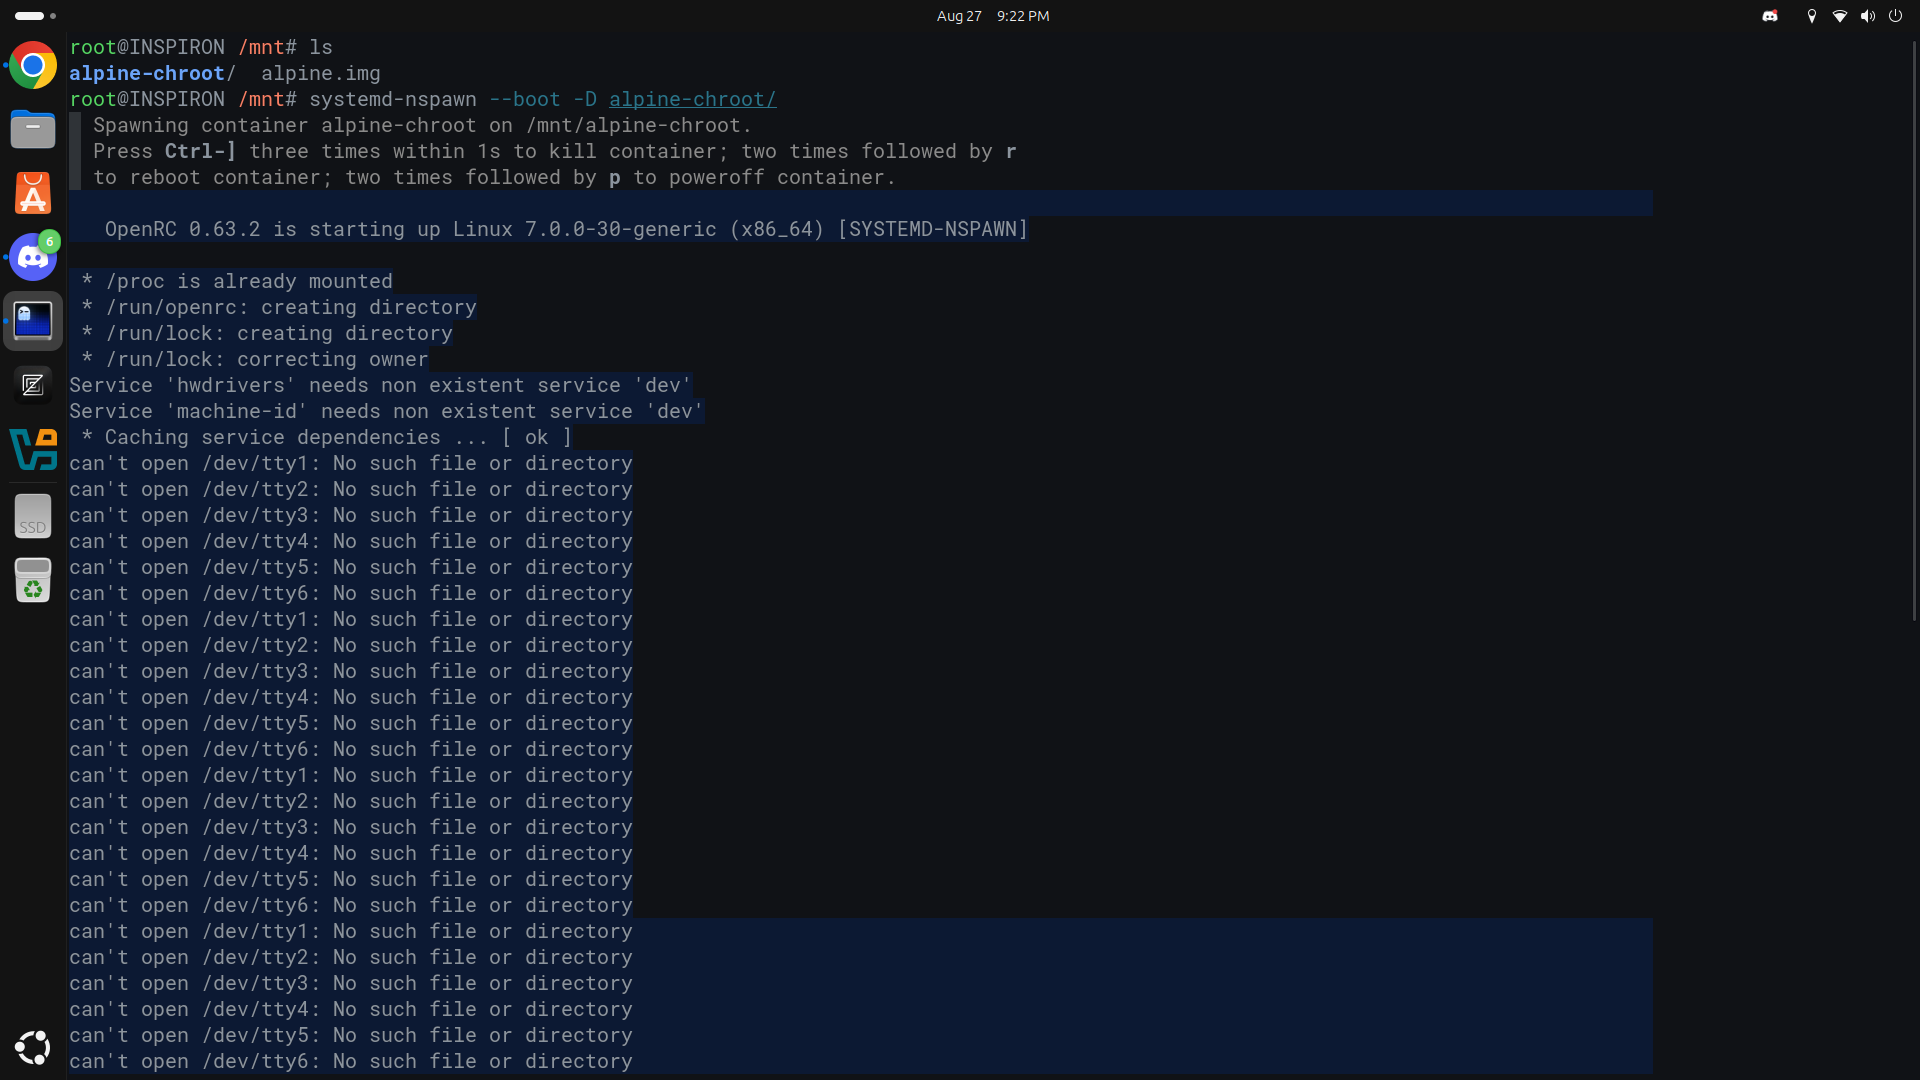The width and height of the screenshot is (1920, 1080).
Task: Open the SSD drive in dock
Action: [x=33, y=516]
